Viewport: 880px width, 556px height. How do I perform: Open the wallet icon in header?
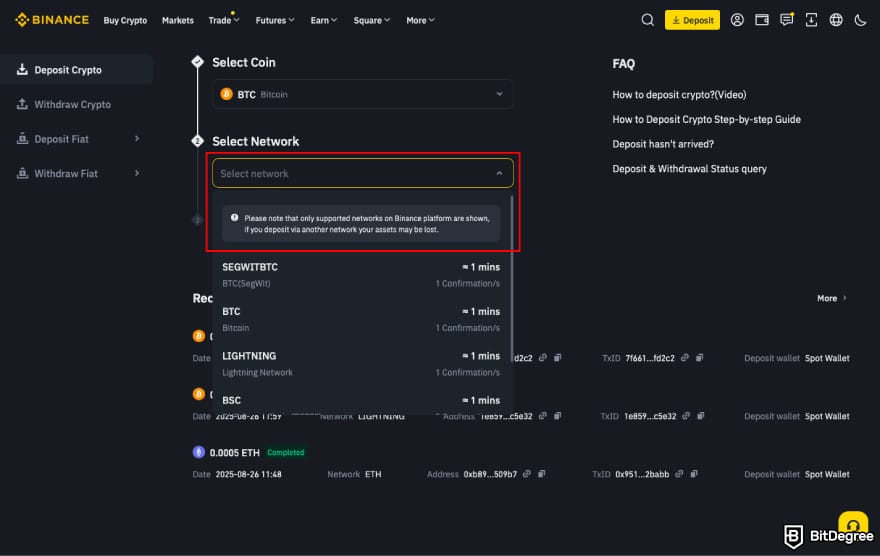point(762,20)
